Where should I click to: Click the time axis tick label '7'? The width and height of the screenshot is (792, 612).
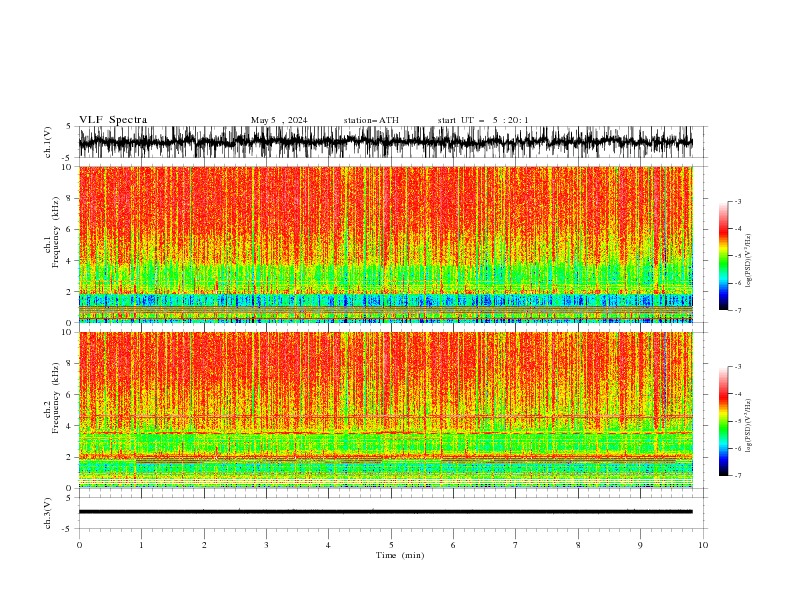coord(516,545)
